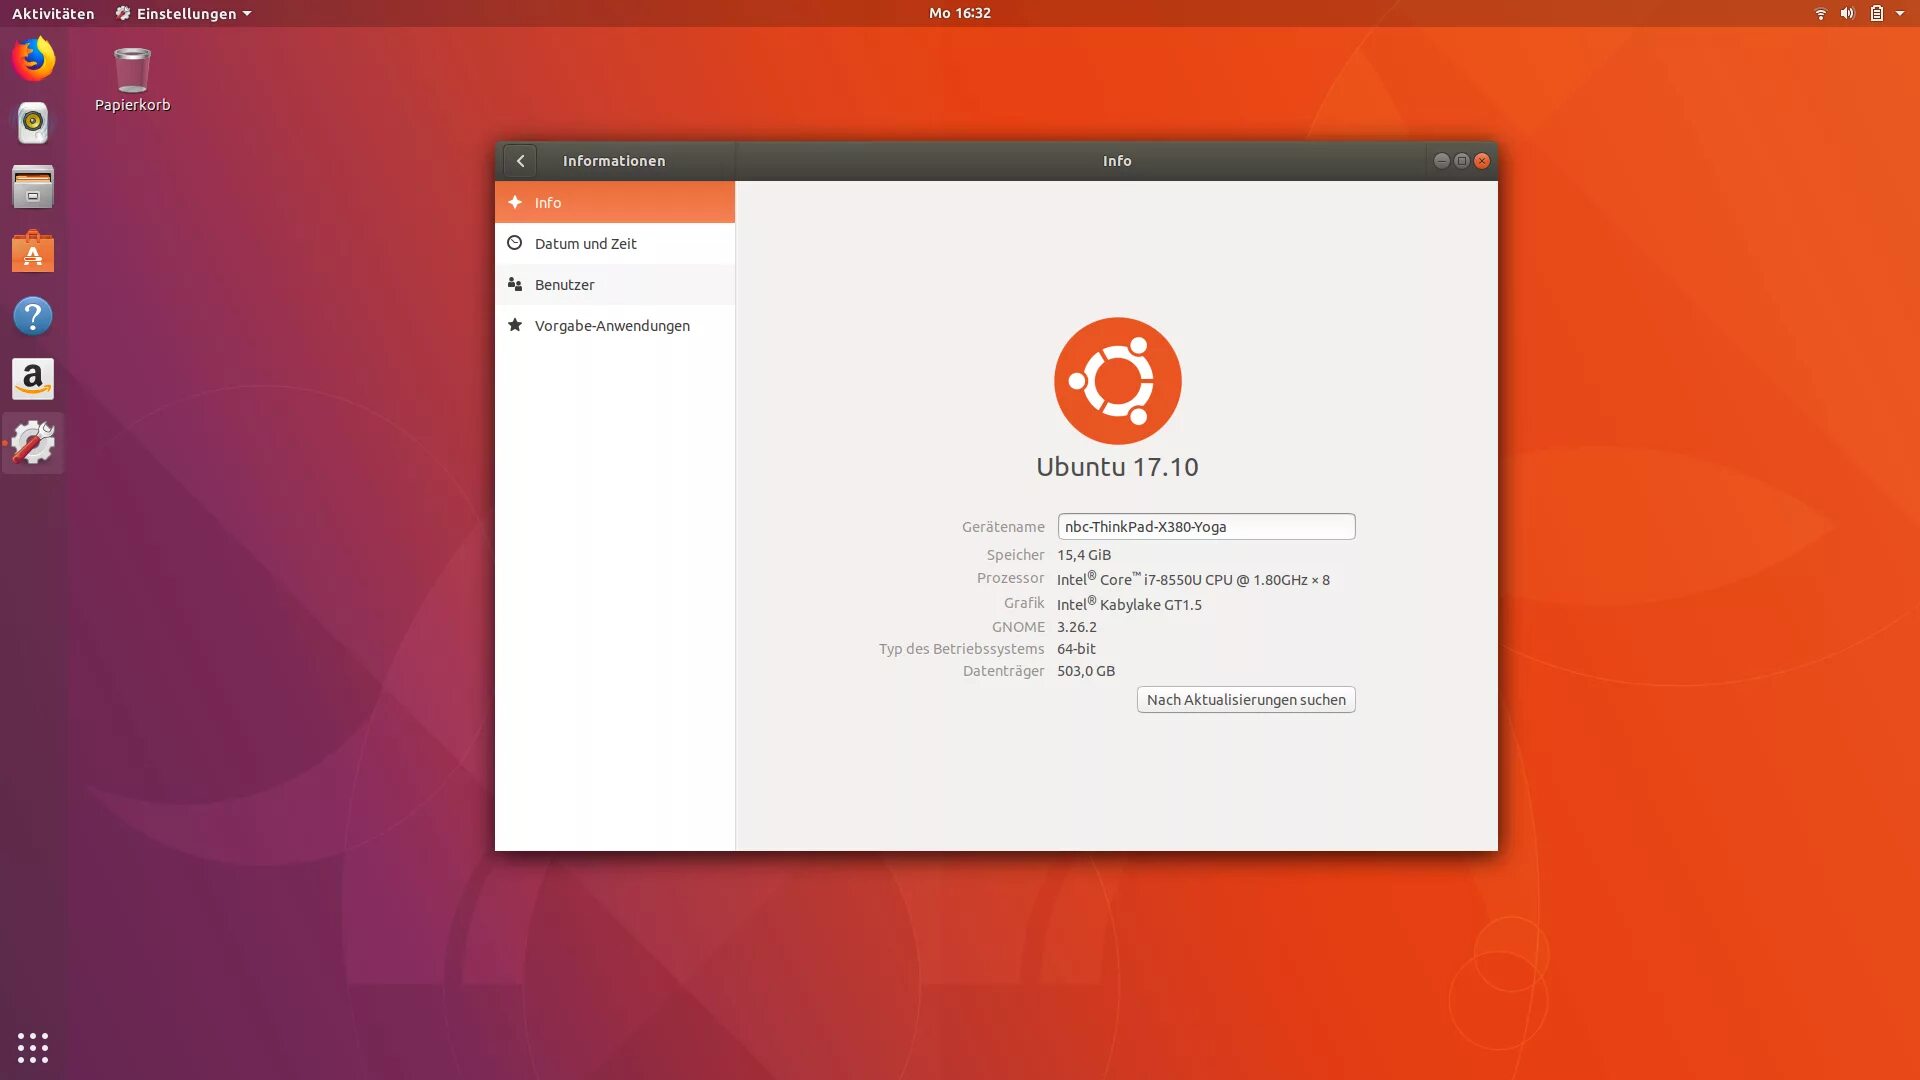Click the Gerätename text field
The image size is (1920, 1080).
(x=1205, y=527)
